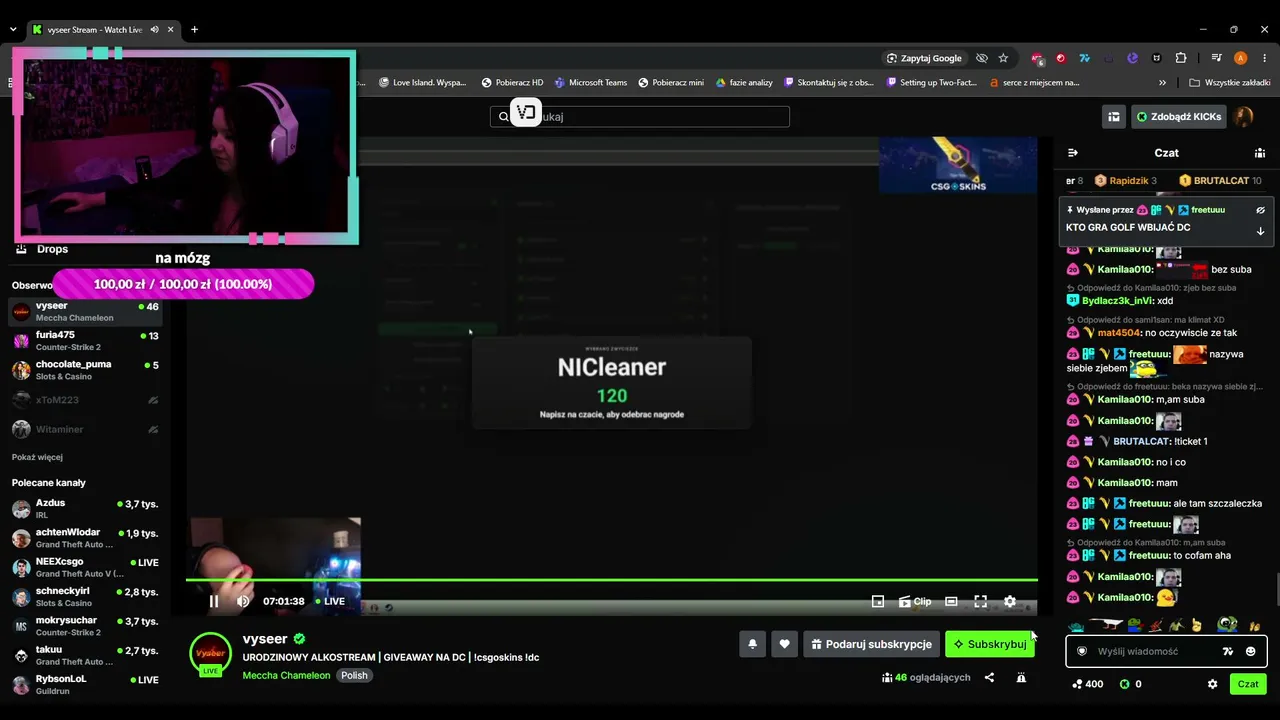
Task: Enter fullscreen video mode
Action: click(981, 601)
